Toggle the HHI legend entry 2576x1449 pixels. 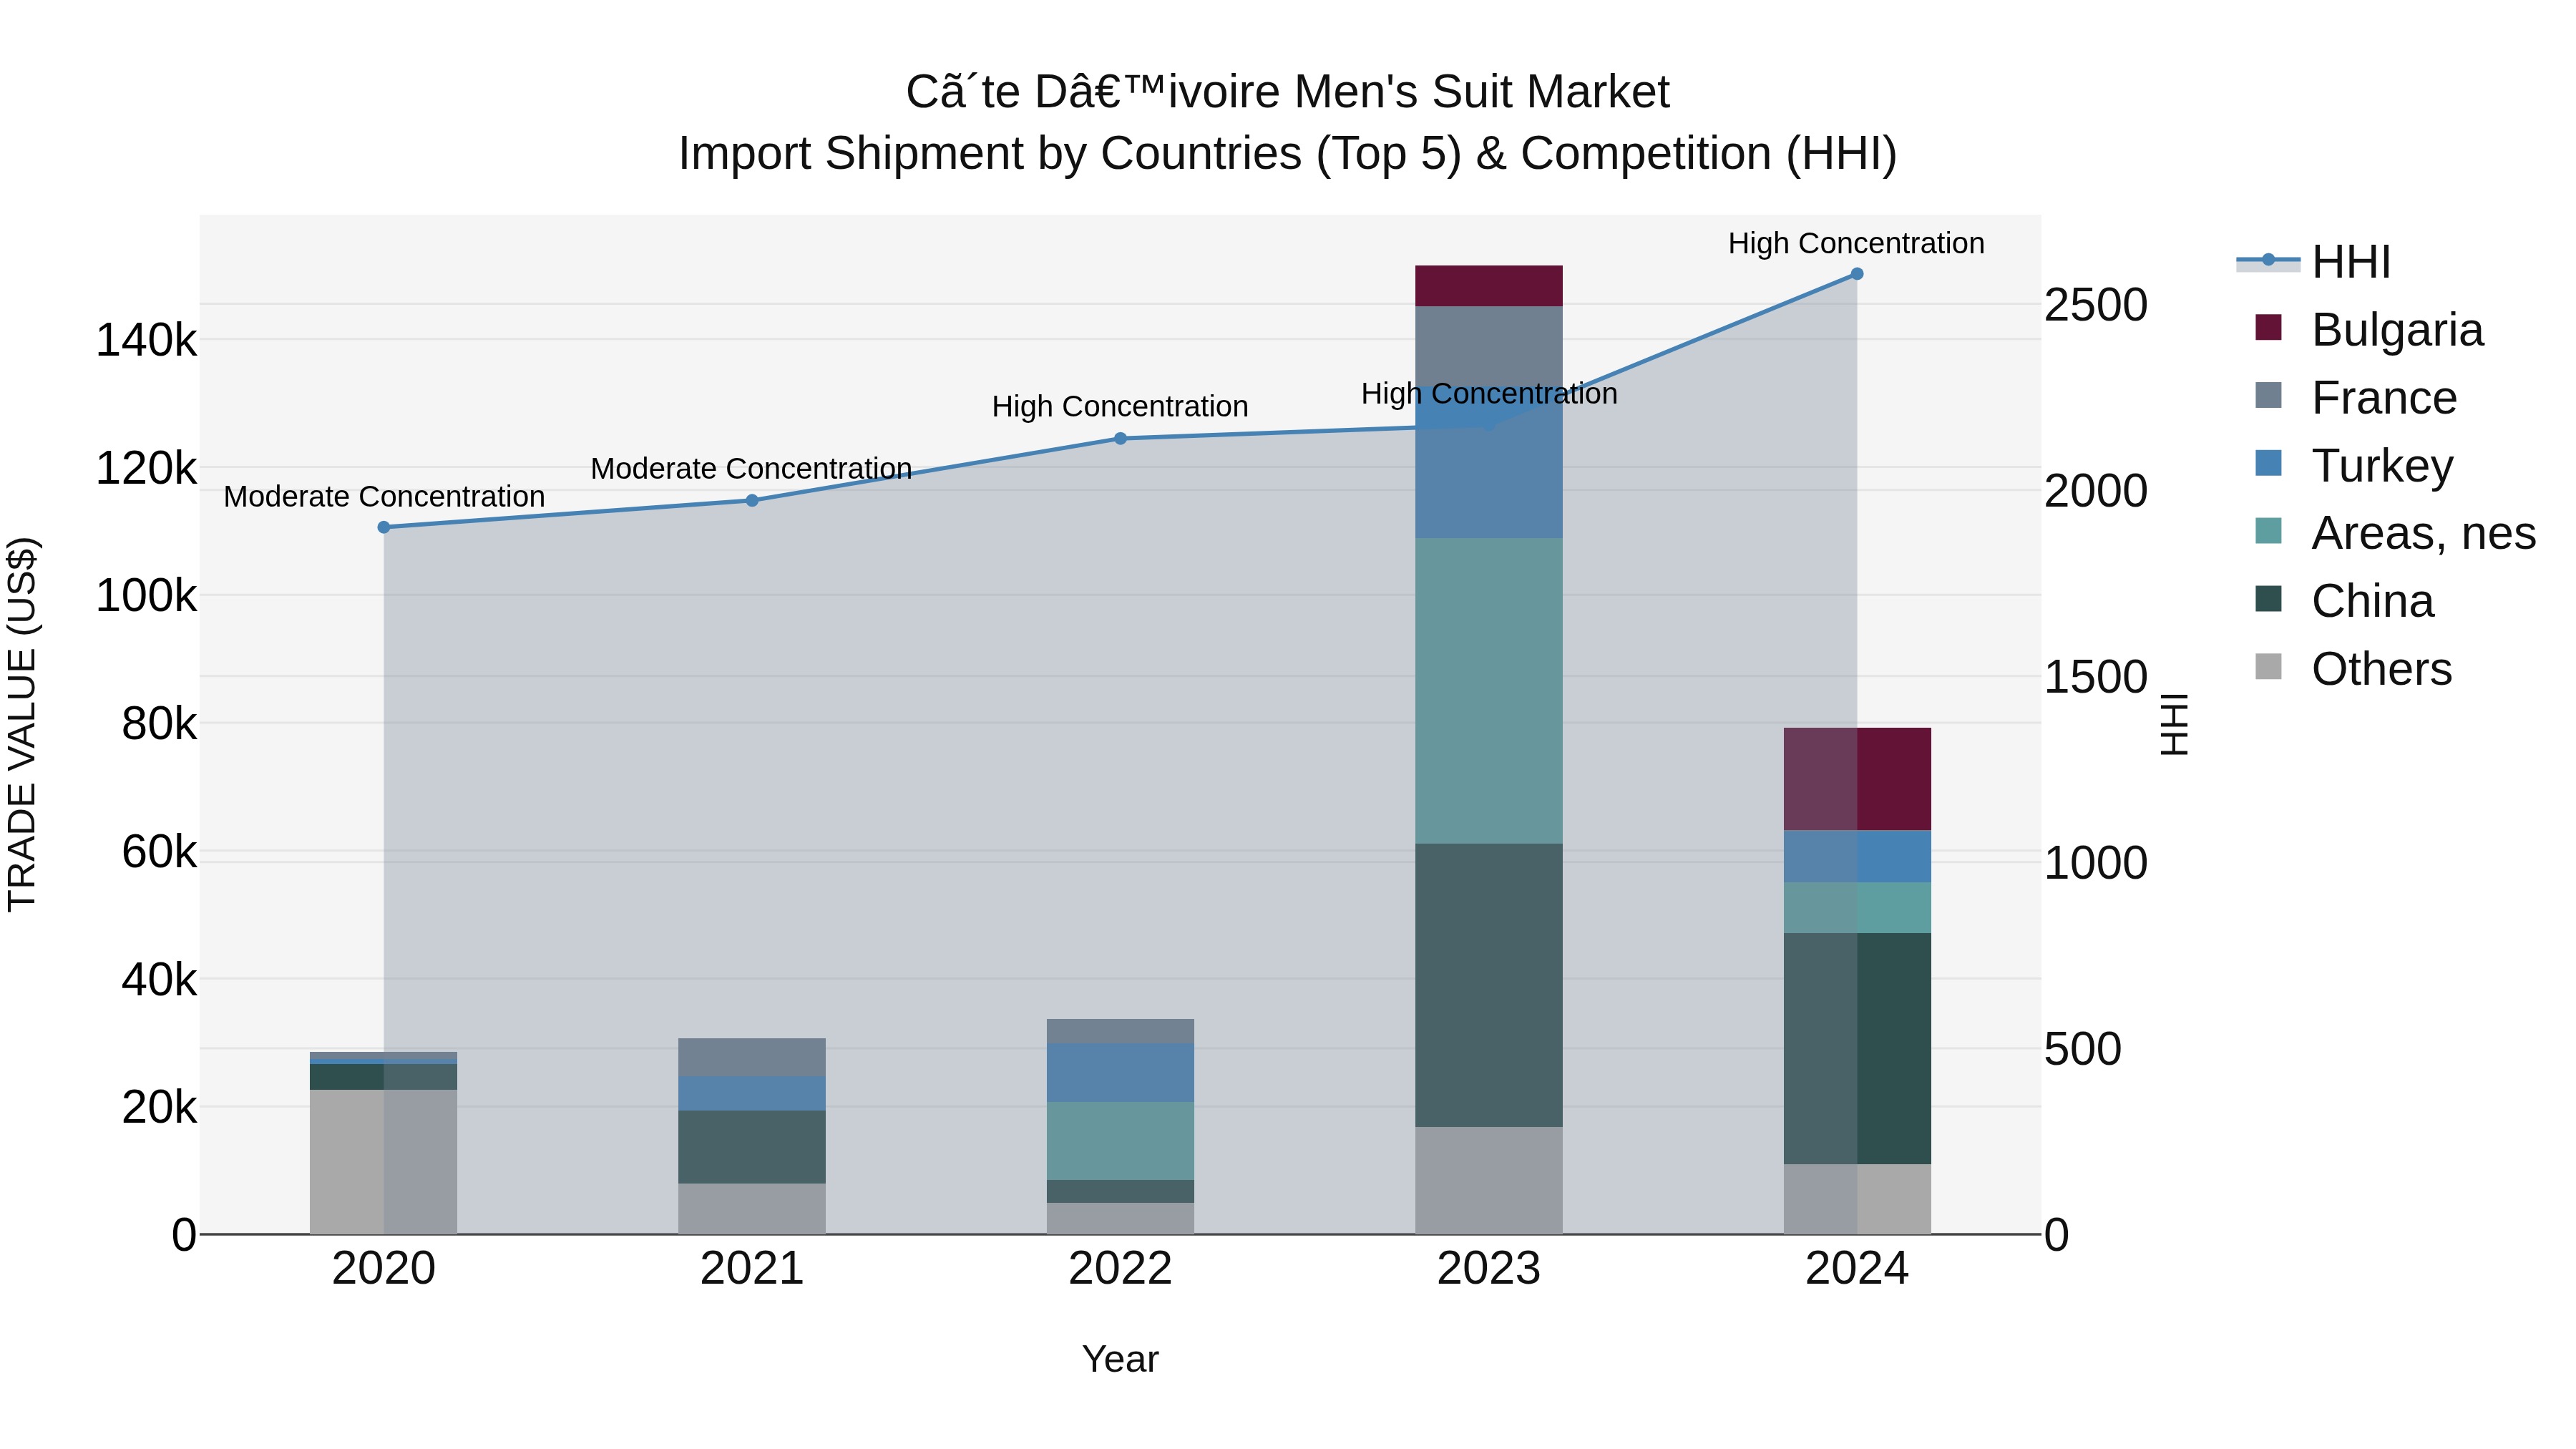pyautogui.click(x=2314, y=262)
